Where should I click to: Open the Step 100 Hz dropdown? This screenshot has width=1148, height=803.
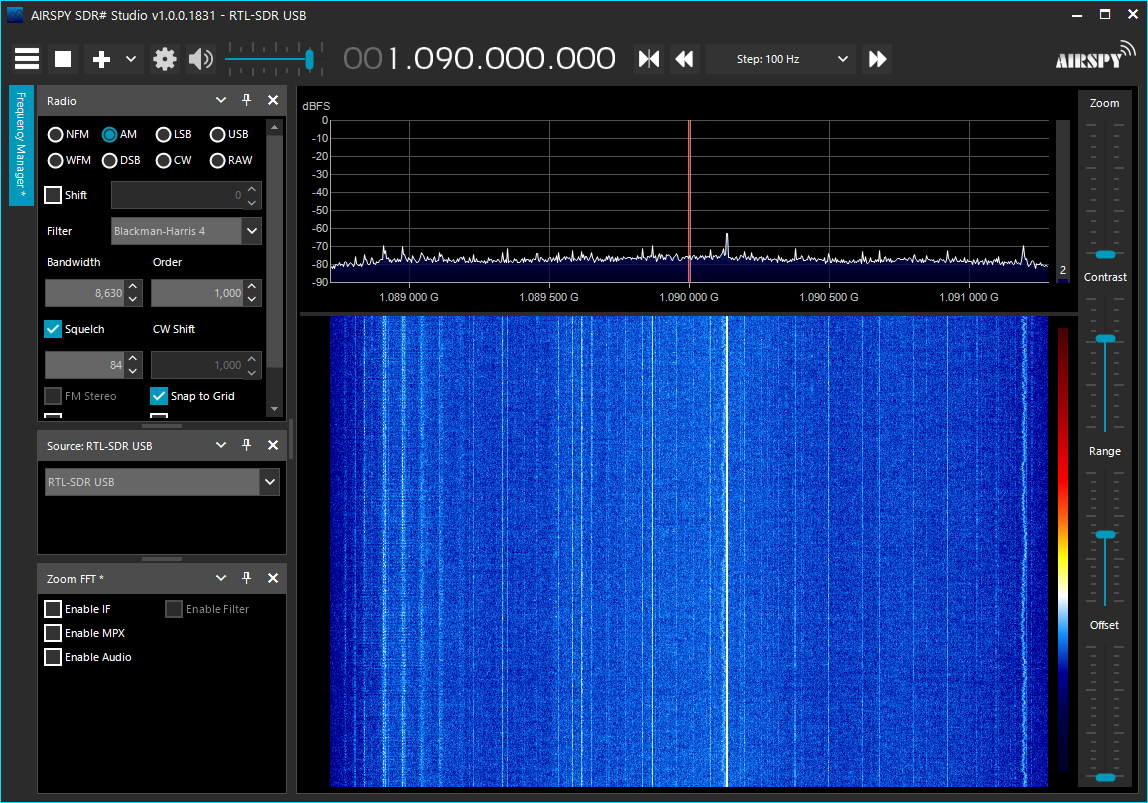tap(780, 59)
